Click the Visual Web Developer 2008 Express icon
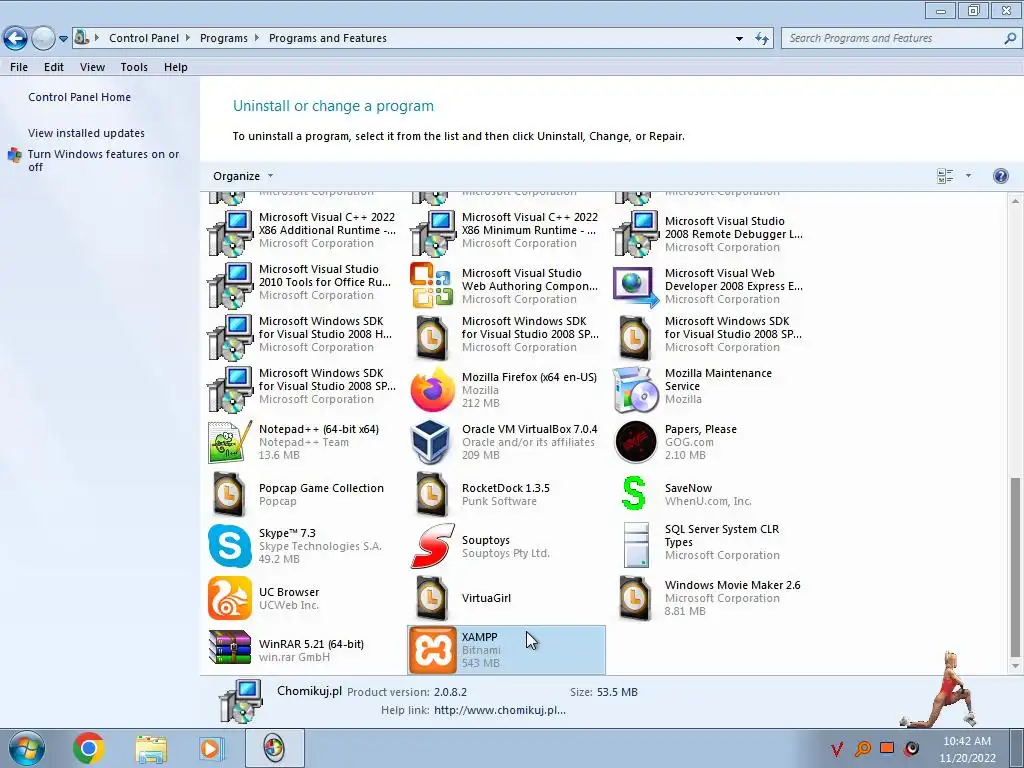1024x768 pixels. click(x=635, y=286)
